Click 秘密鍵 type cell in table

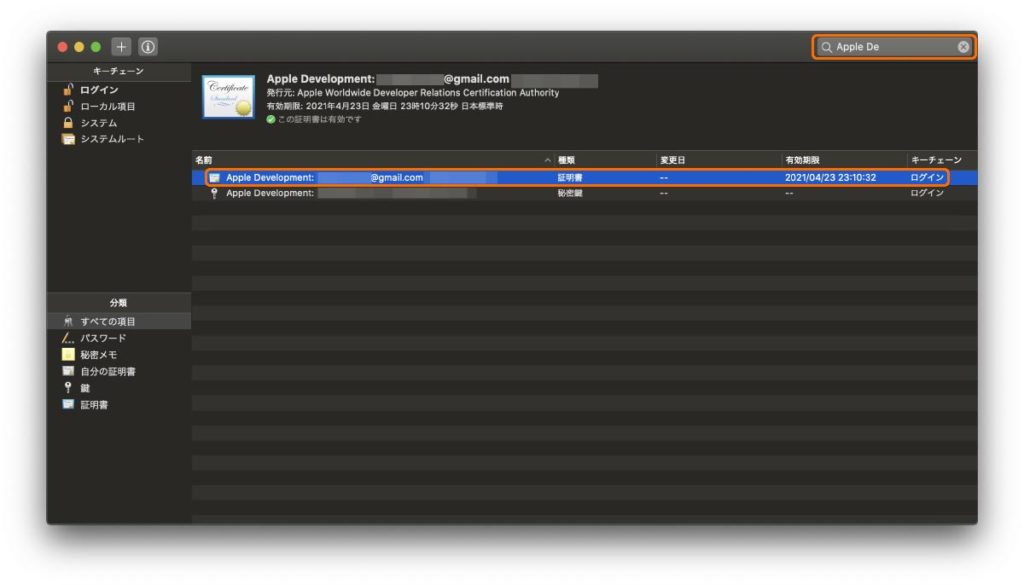point(570,193)
